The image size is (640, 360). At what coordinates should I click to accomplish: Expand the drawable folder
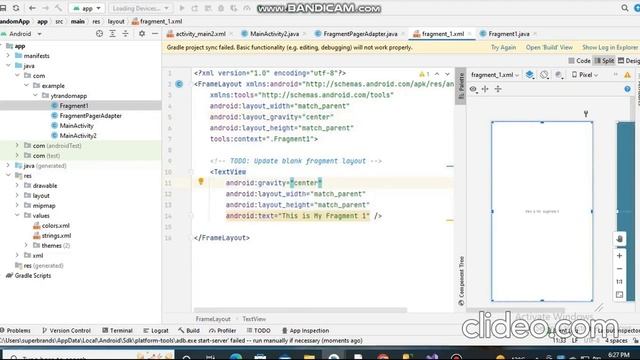tap(17, 185)
